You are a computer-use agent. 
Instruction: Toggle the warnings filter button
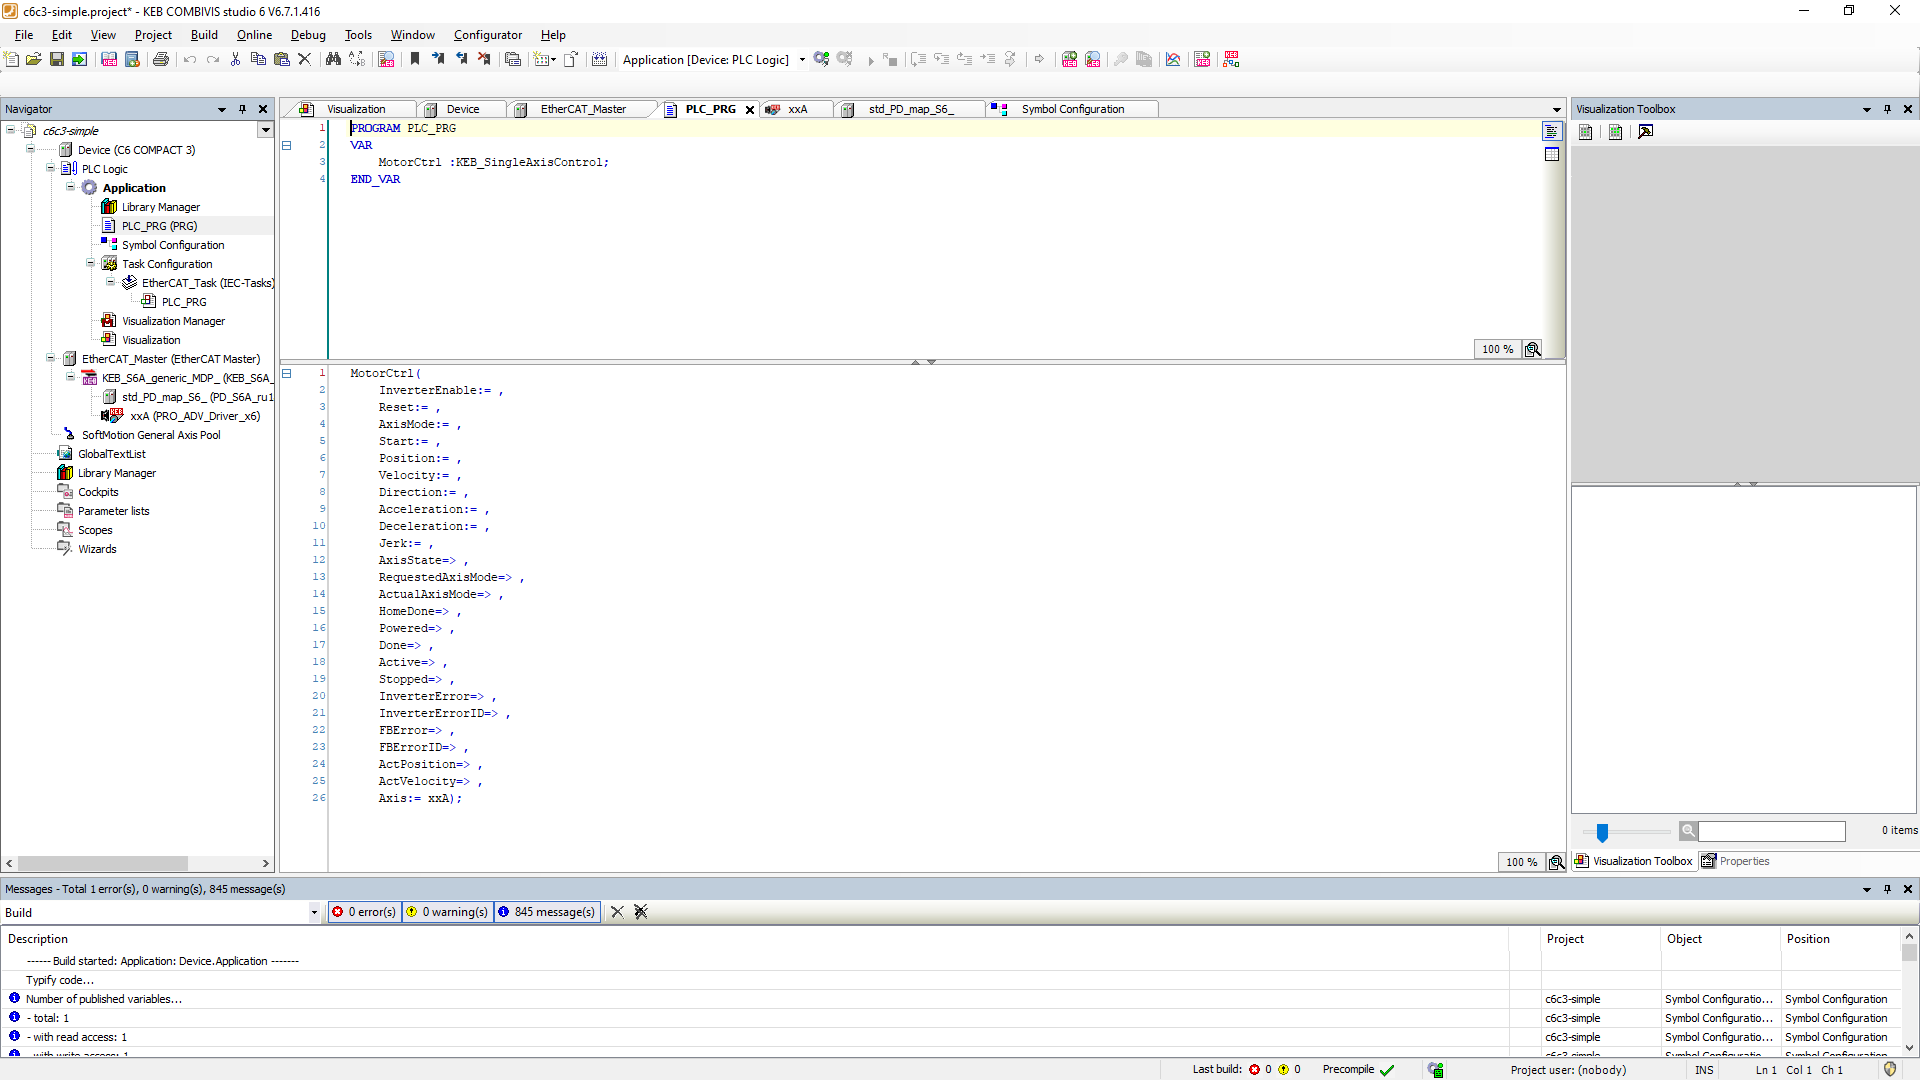point(447,912)
